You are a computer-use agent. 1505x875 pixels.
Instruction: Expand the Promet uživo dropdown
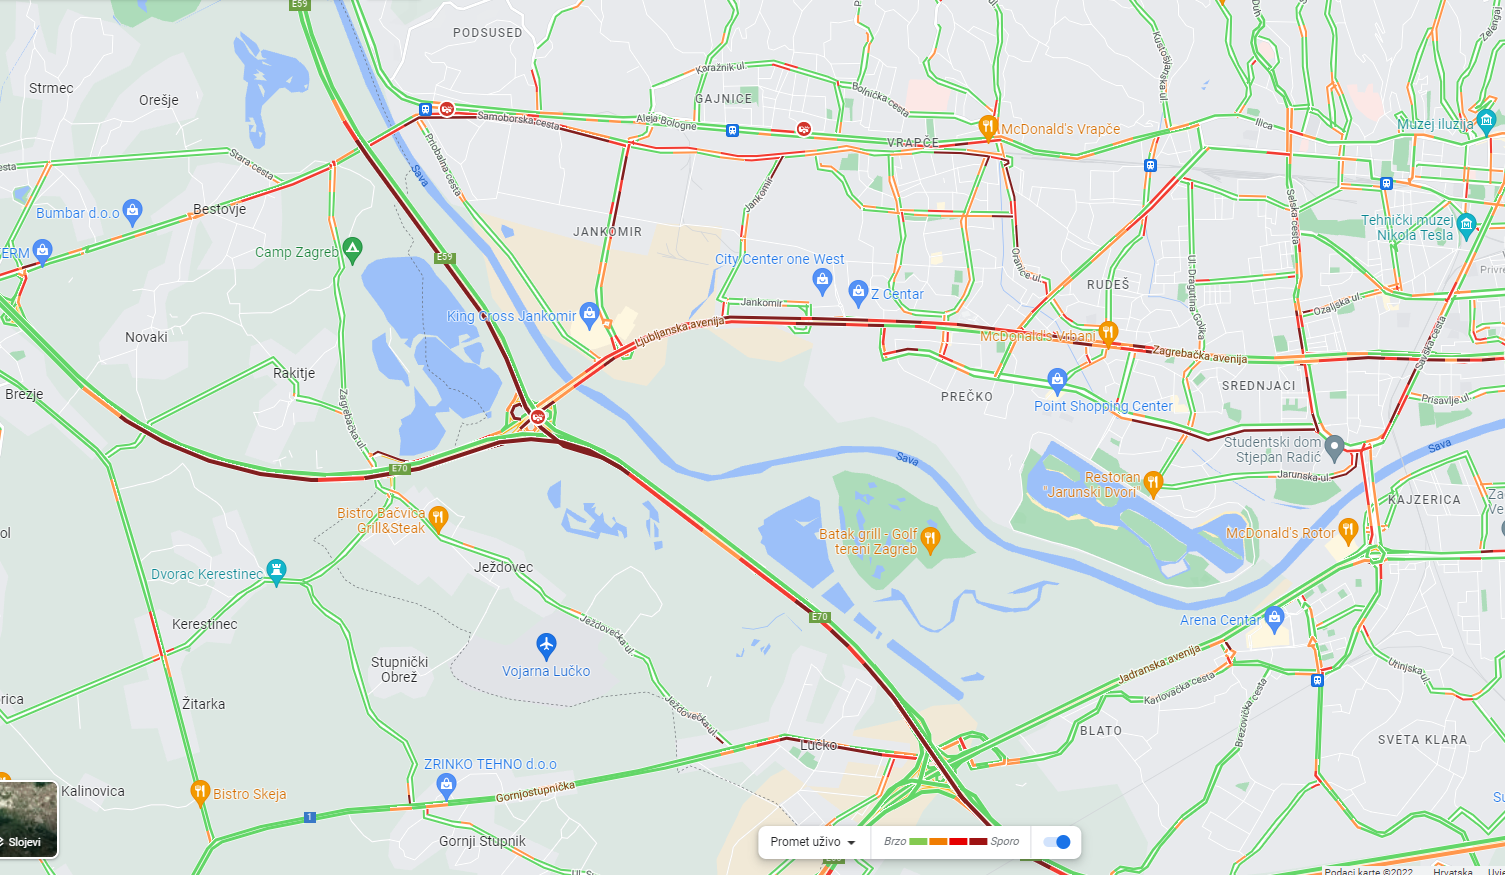tap(813, 842)
